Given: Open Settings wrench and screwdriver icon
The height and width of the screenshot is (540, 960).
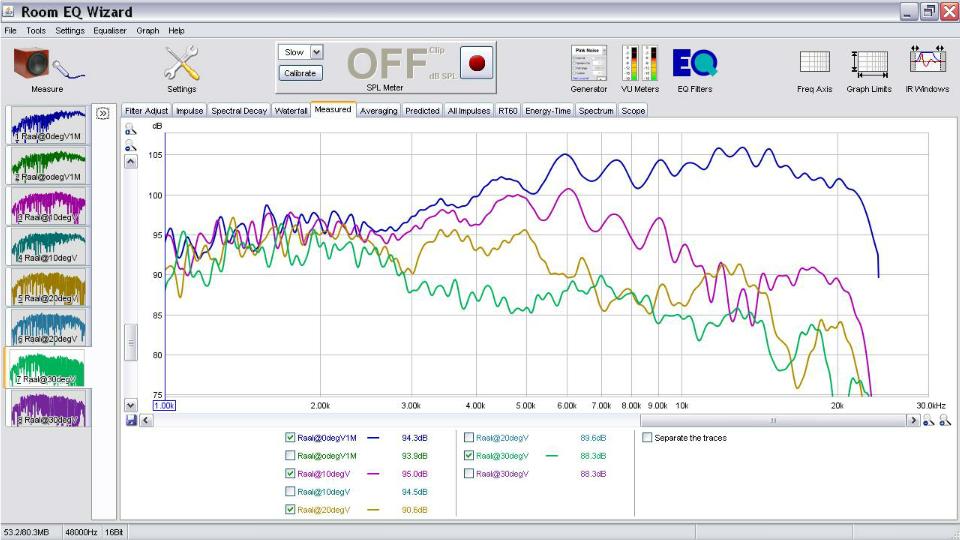Looking at the screenshot, I should [181, 62].
